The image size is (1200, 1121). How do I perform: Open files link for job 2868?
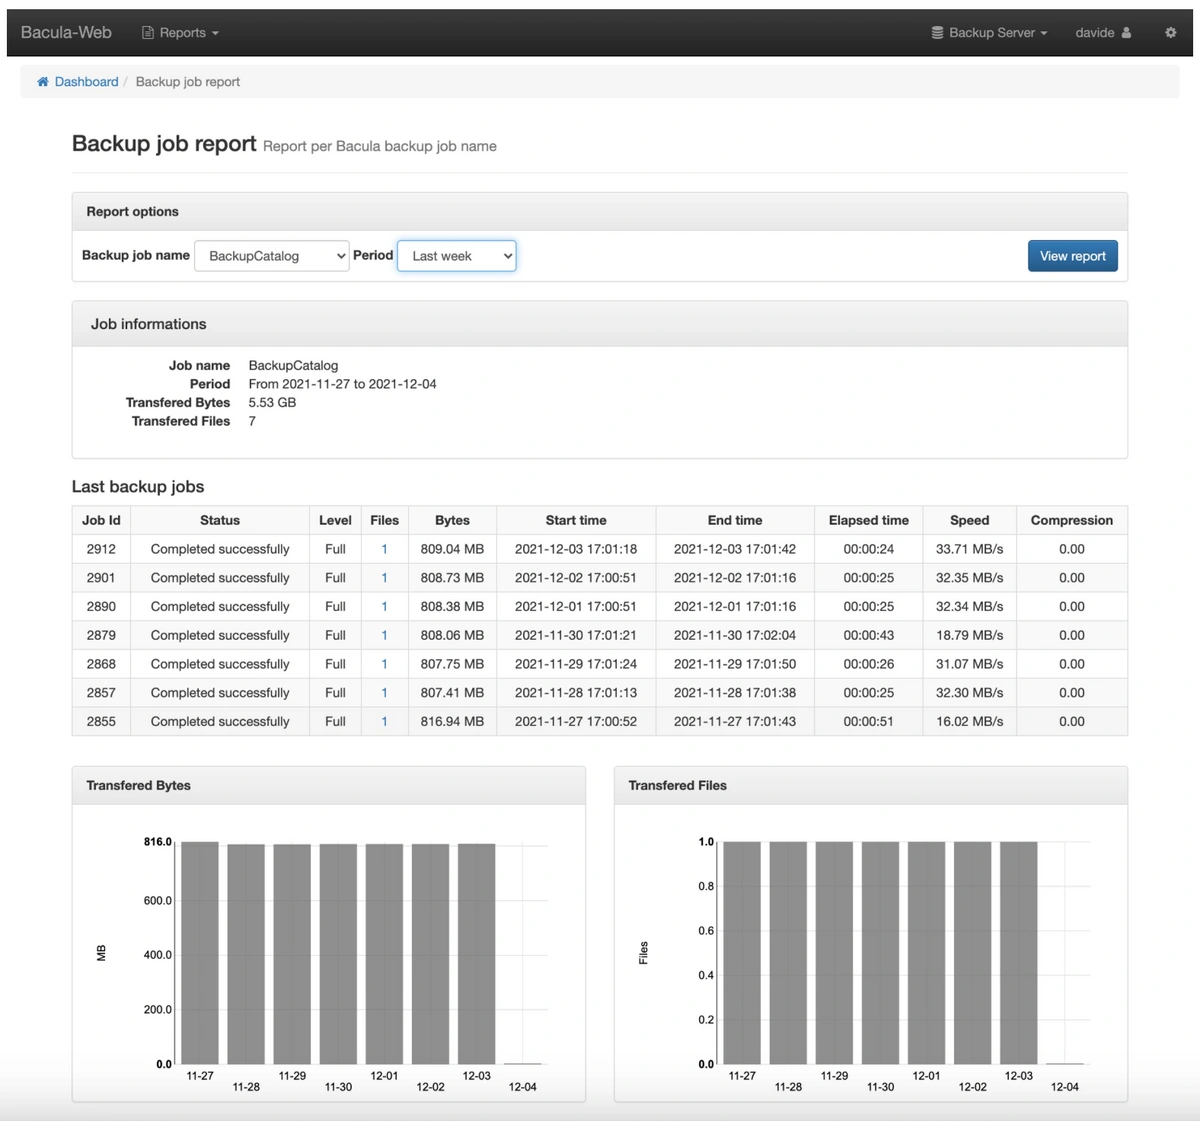384,664
